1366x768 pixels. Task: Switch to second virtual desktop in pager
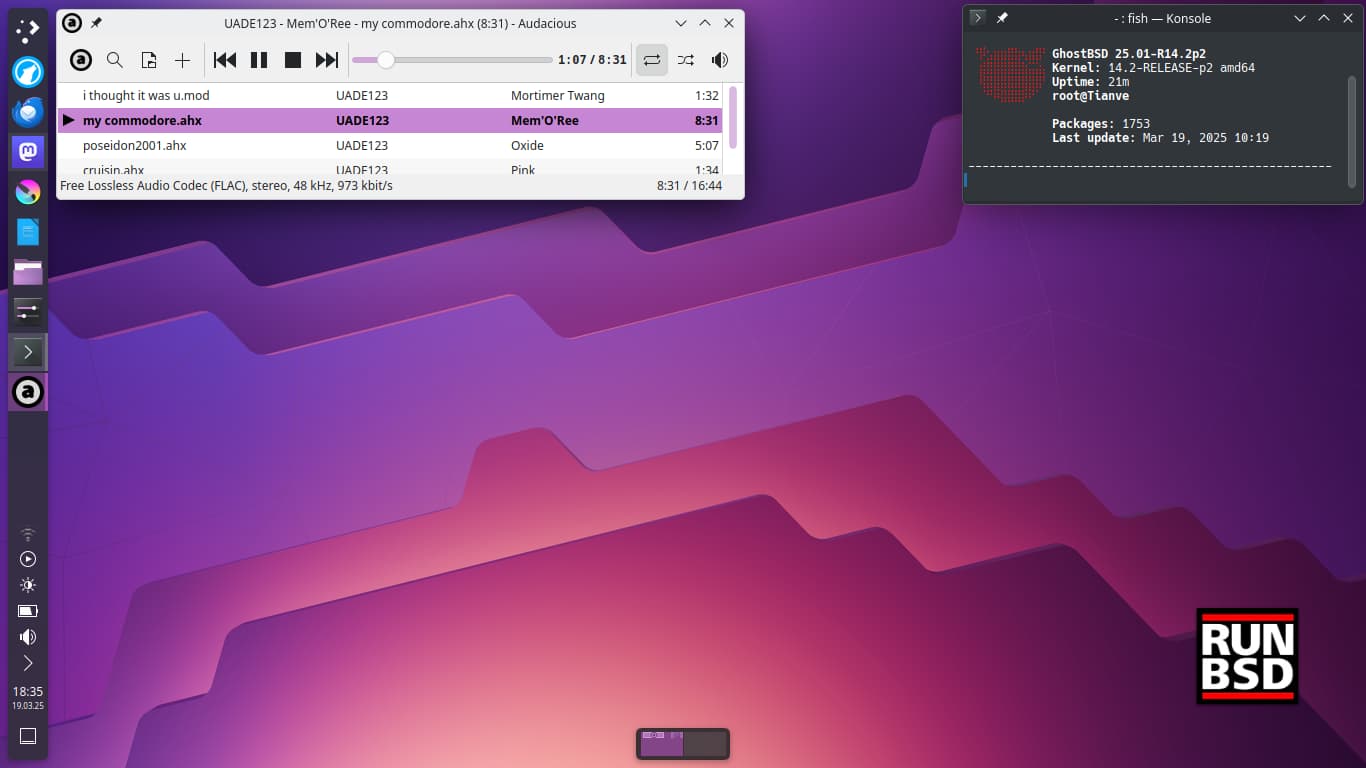tap(705, 743)
